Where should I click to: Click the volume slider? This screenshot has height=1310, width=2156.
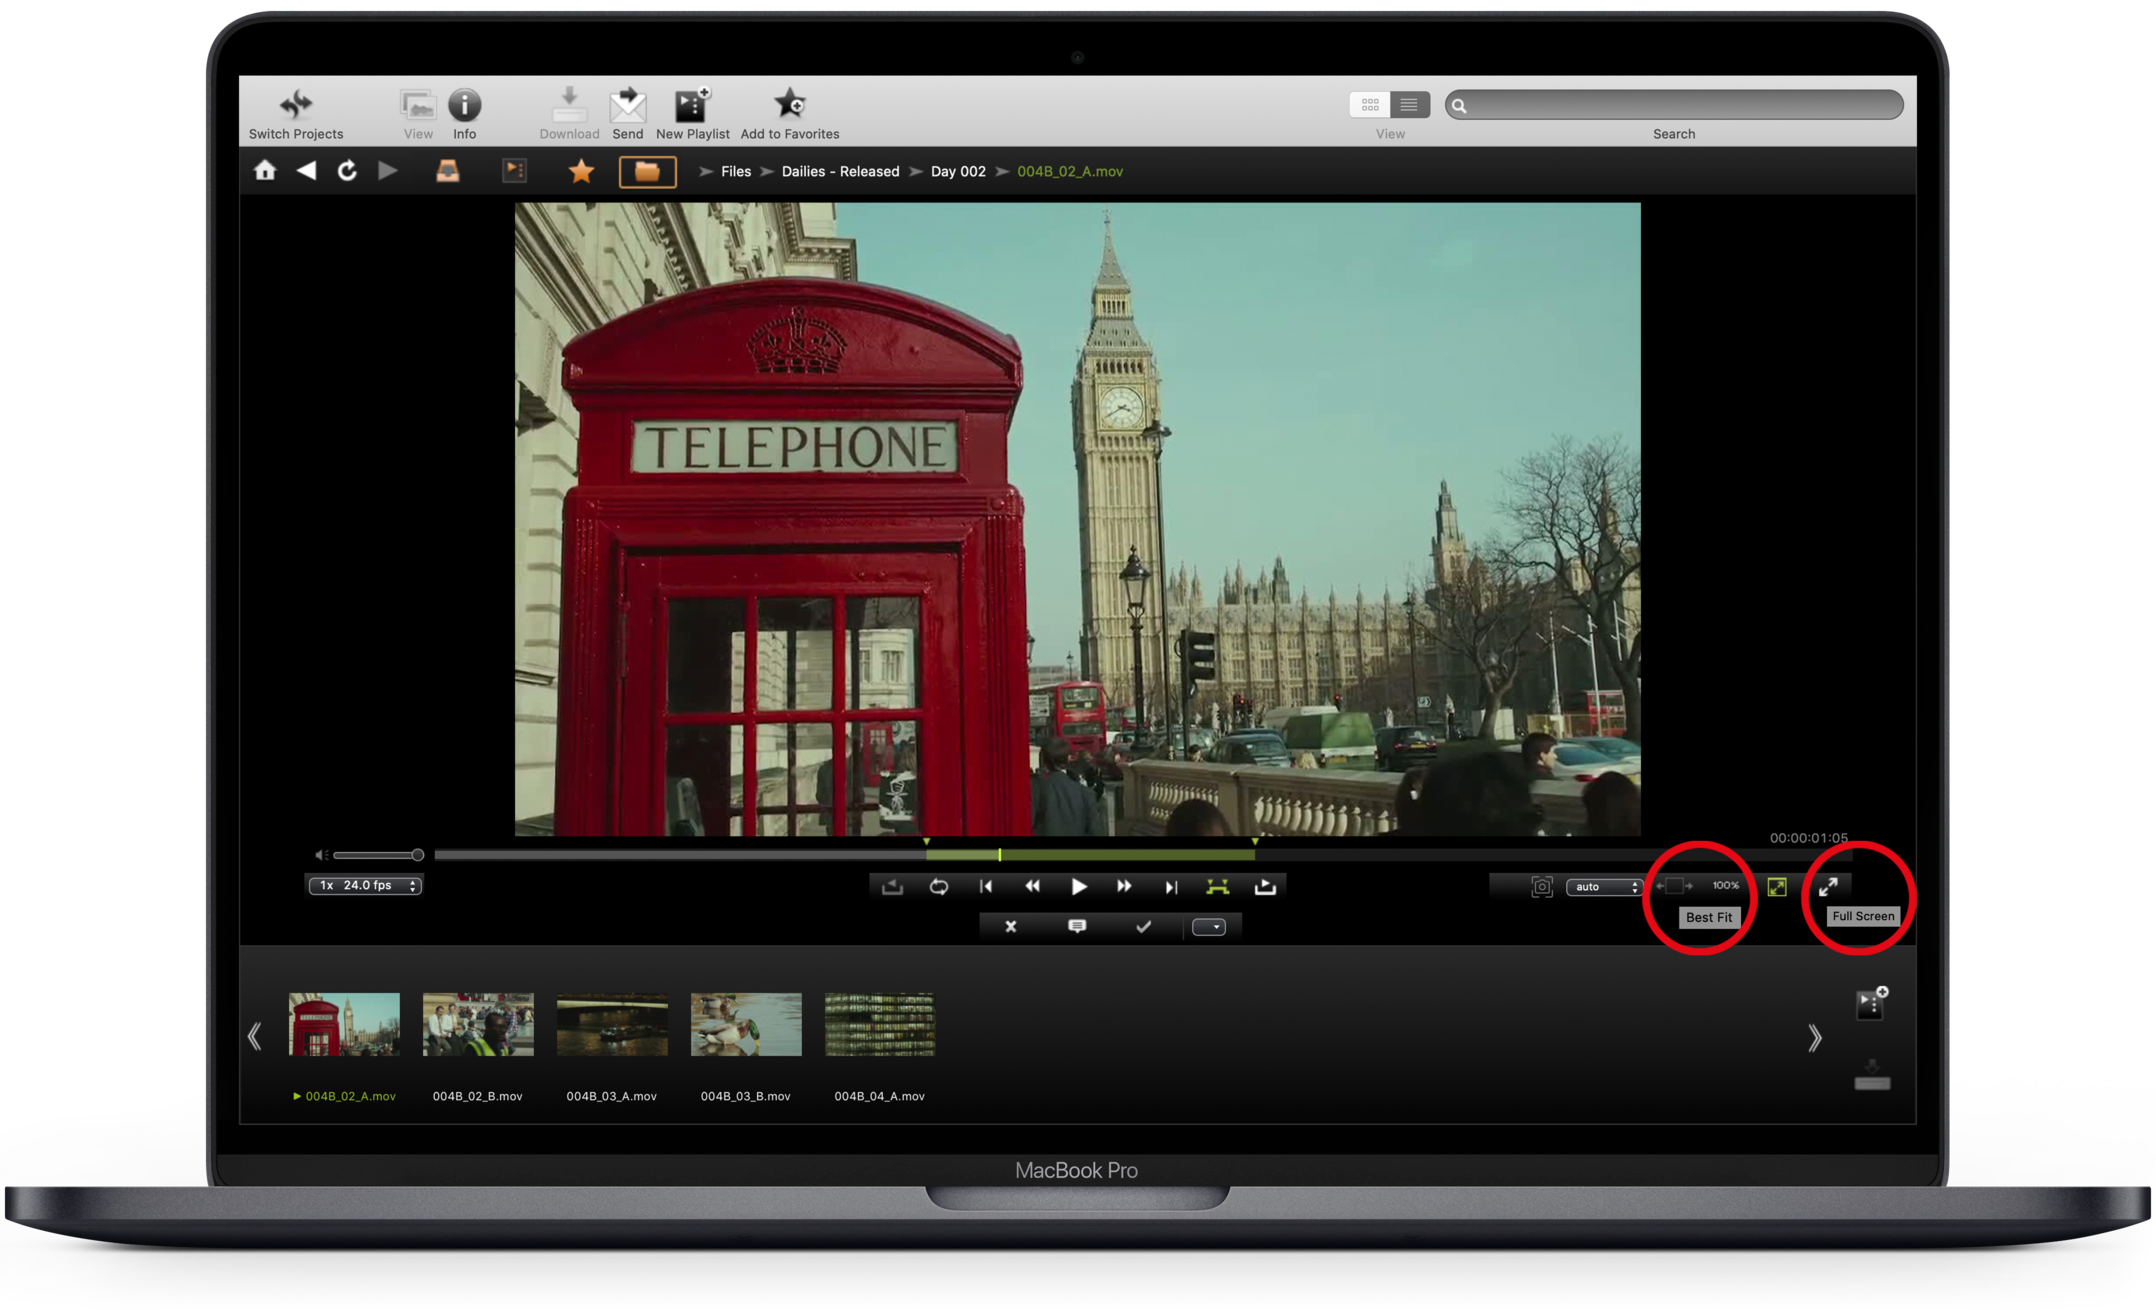click(x=378, y=855)
